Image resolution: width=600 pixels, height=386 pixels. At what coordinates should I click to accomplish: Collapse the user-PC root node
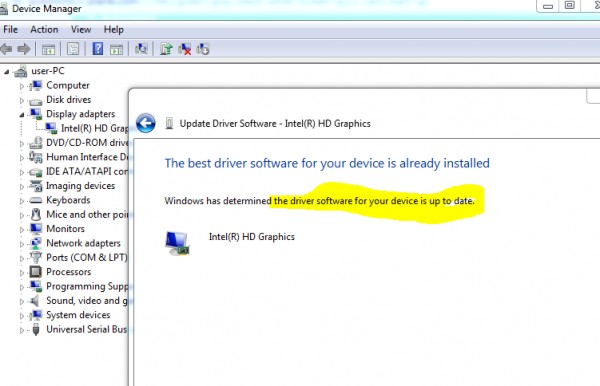[7, 72]
